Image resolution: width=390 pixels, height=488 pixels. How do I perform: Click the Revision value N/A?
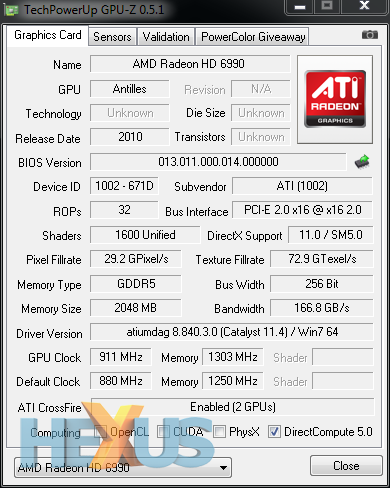(261, 89)
